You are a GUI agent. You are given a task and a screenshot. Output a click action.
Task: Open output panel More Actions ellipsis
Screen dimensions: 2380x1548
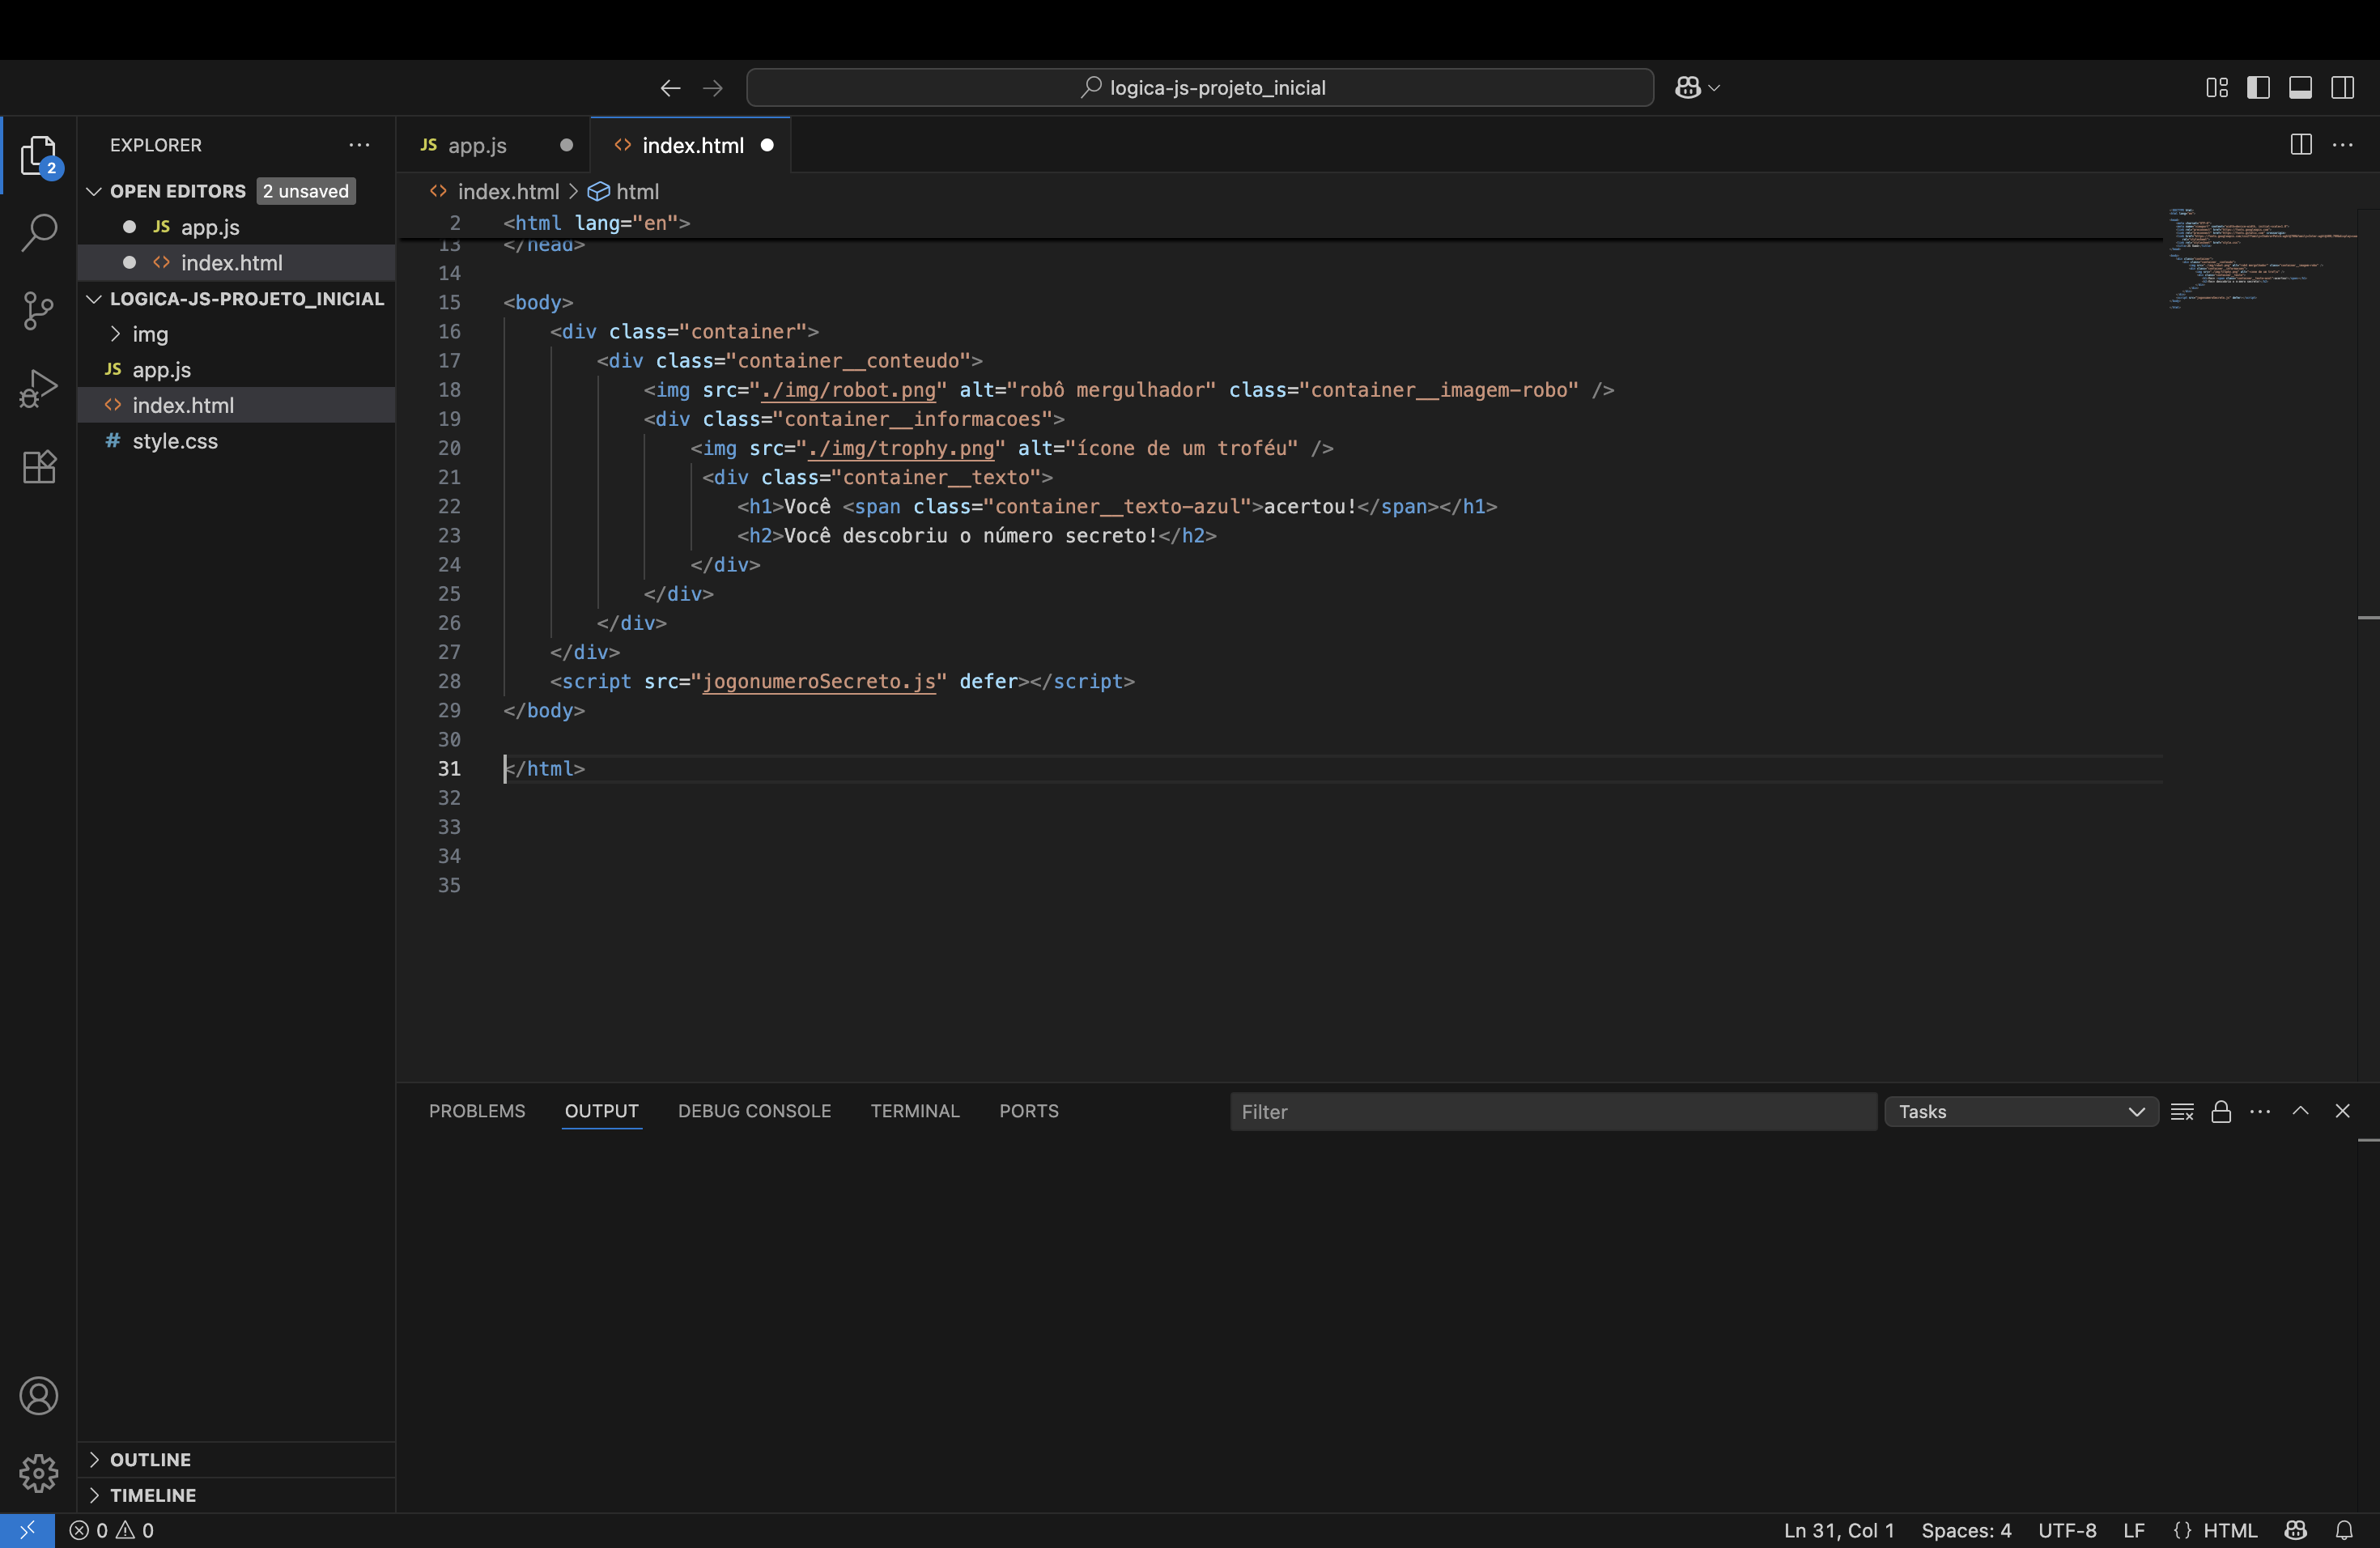(x=2260, y=1112)
